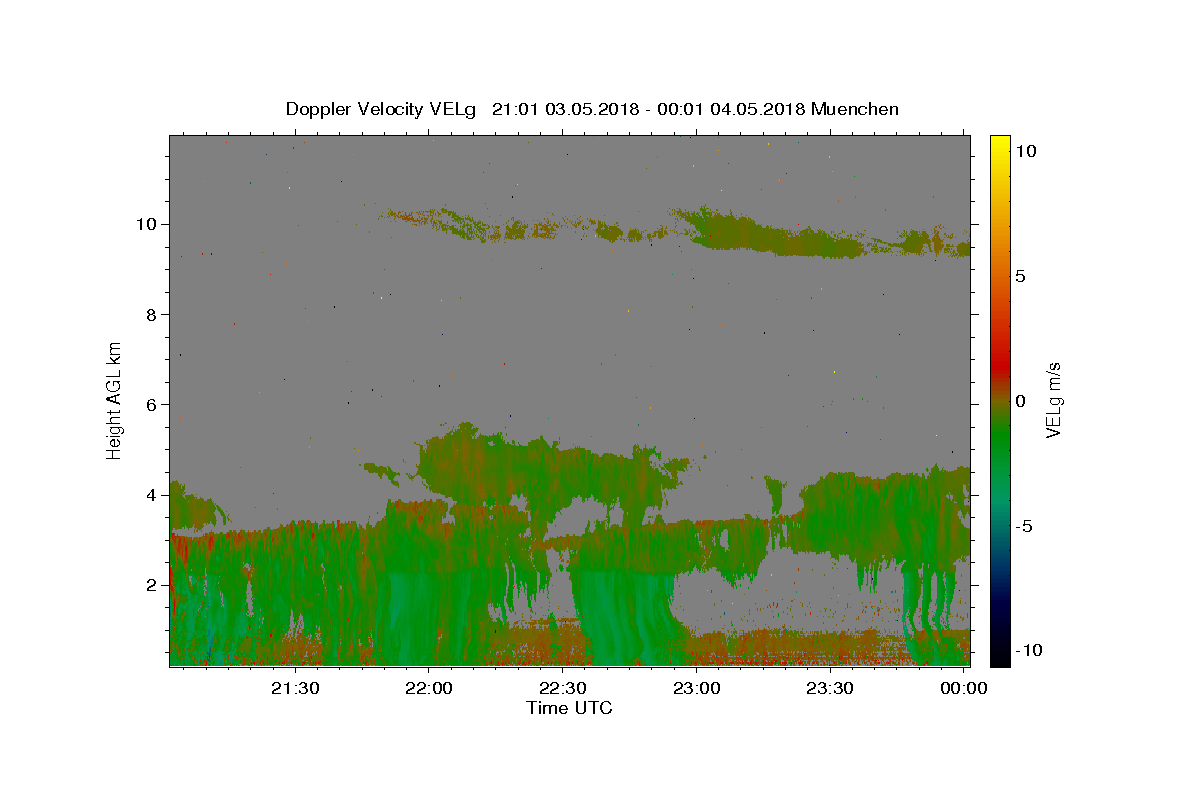The width and height of the screenshot is (1200, 800).
Task: Click the 00:00 time tick label
Action: (963, 688)
